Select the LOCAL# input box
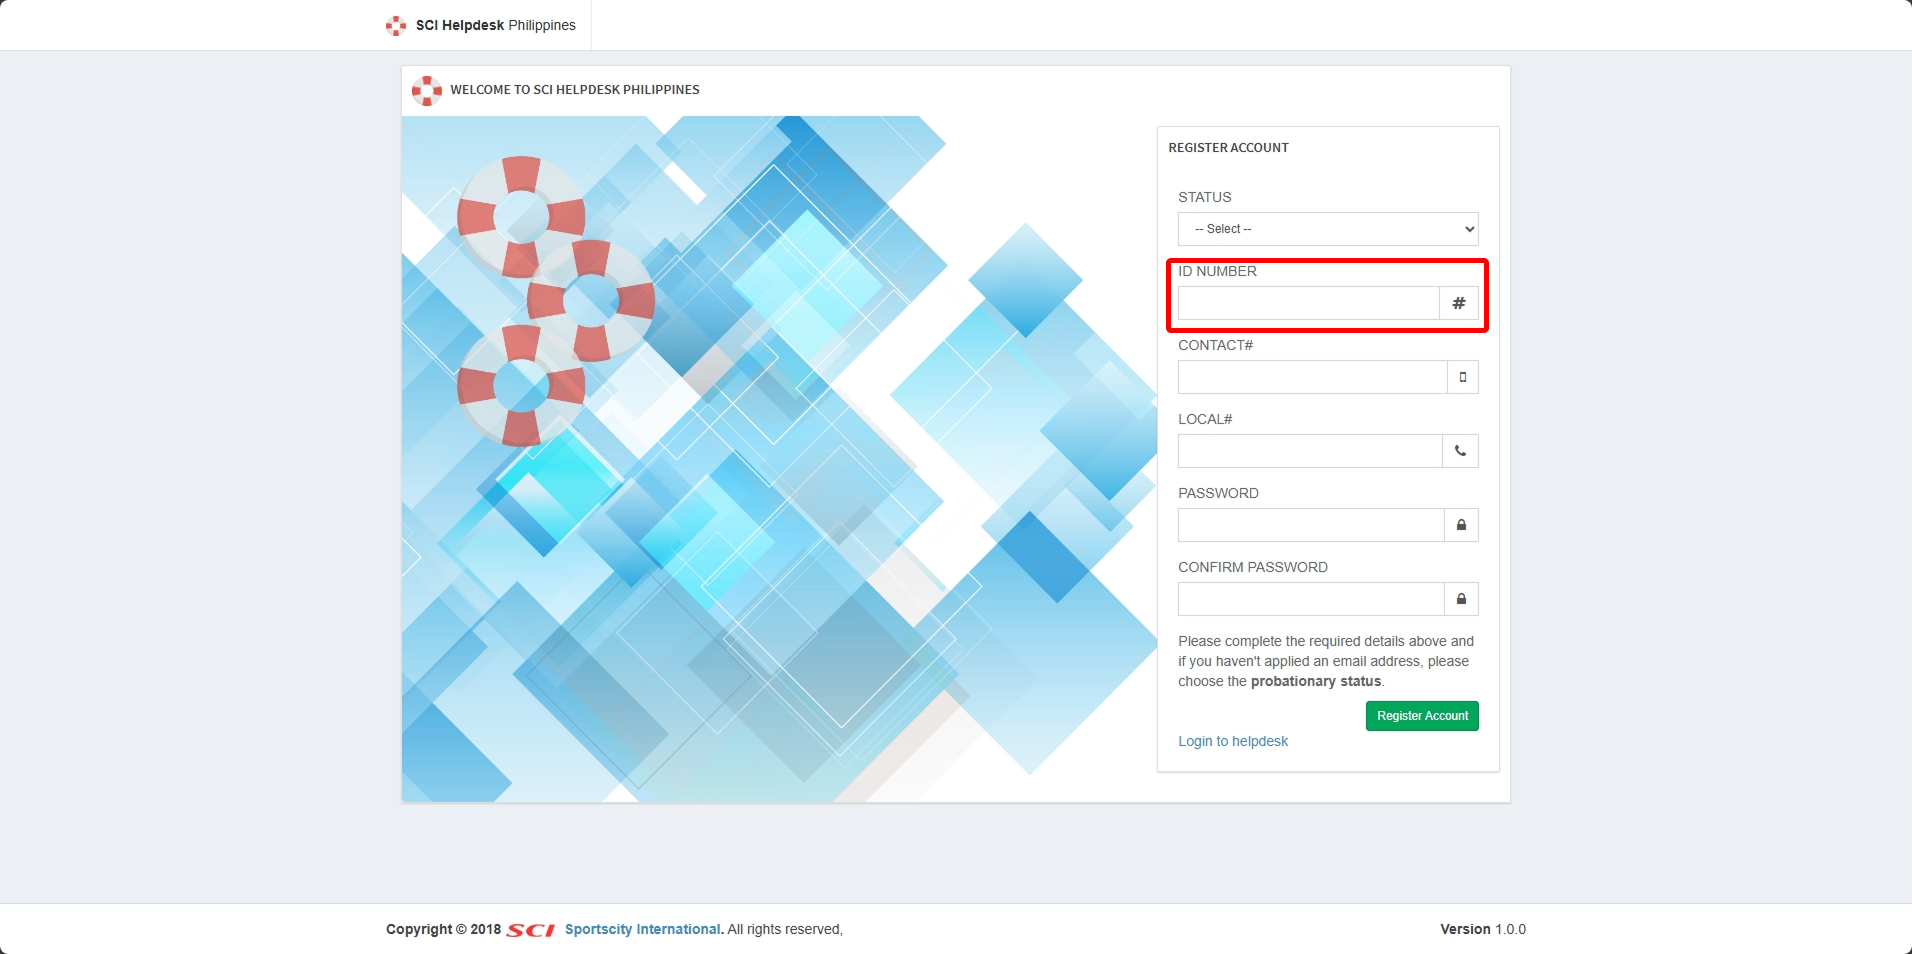Image resolution: width=1912 pixels, height=954 pixels. (1310, 451)
